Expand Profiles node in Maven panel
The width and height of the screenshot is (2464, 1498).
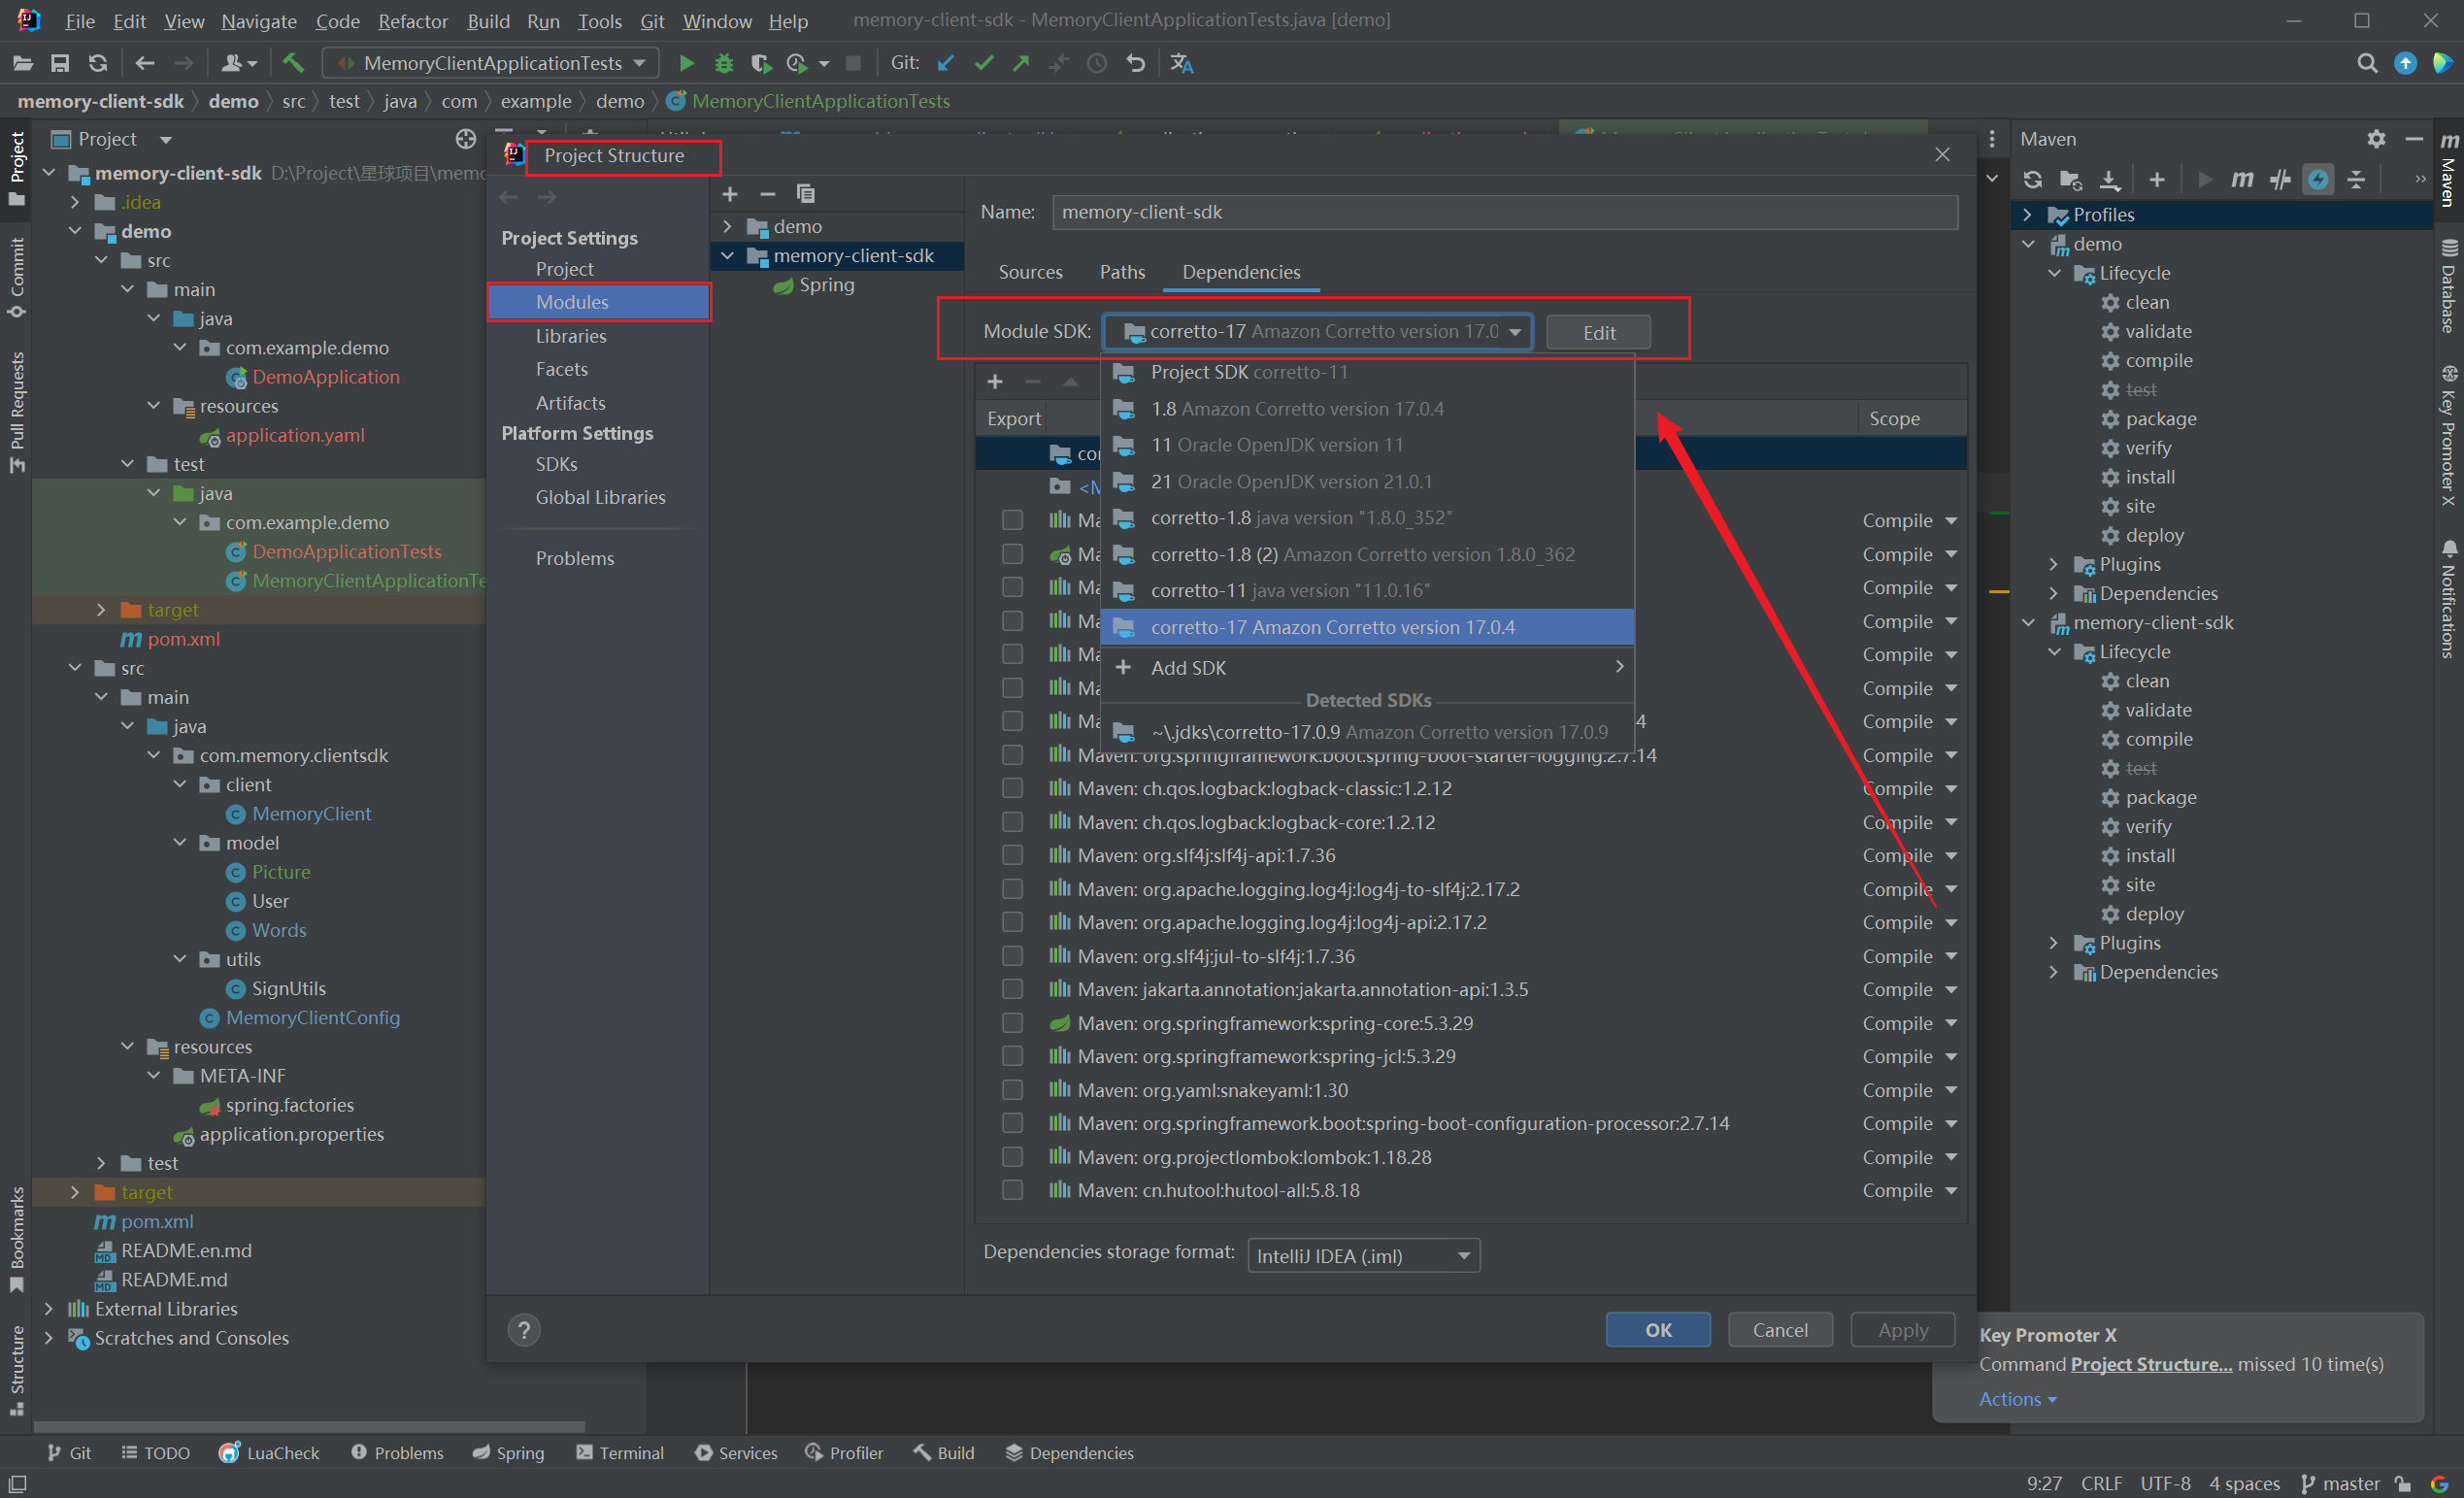click(x=2027, y=215)
